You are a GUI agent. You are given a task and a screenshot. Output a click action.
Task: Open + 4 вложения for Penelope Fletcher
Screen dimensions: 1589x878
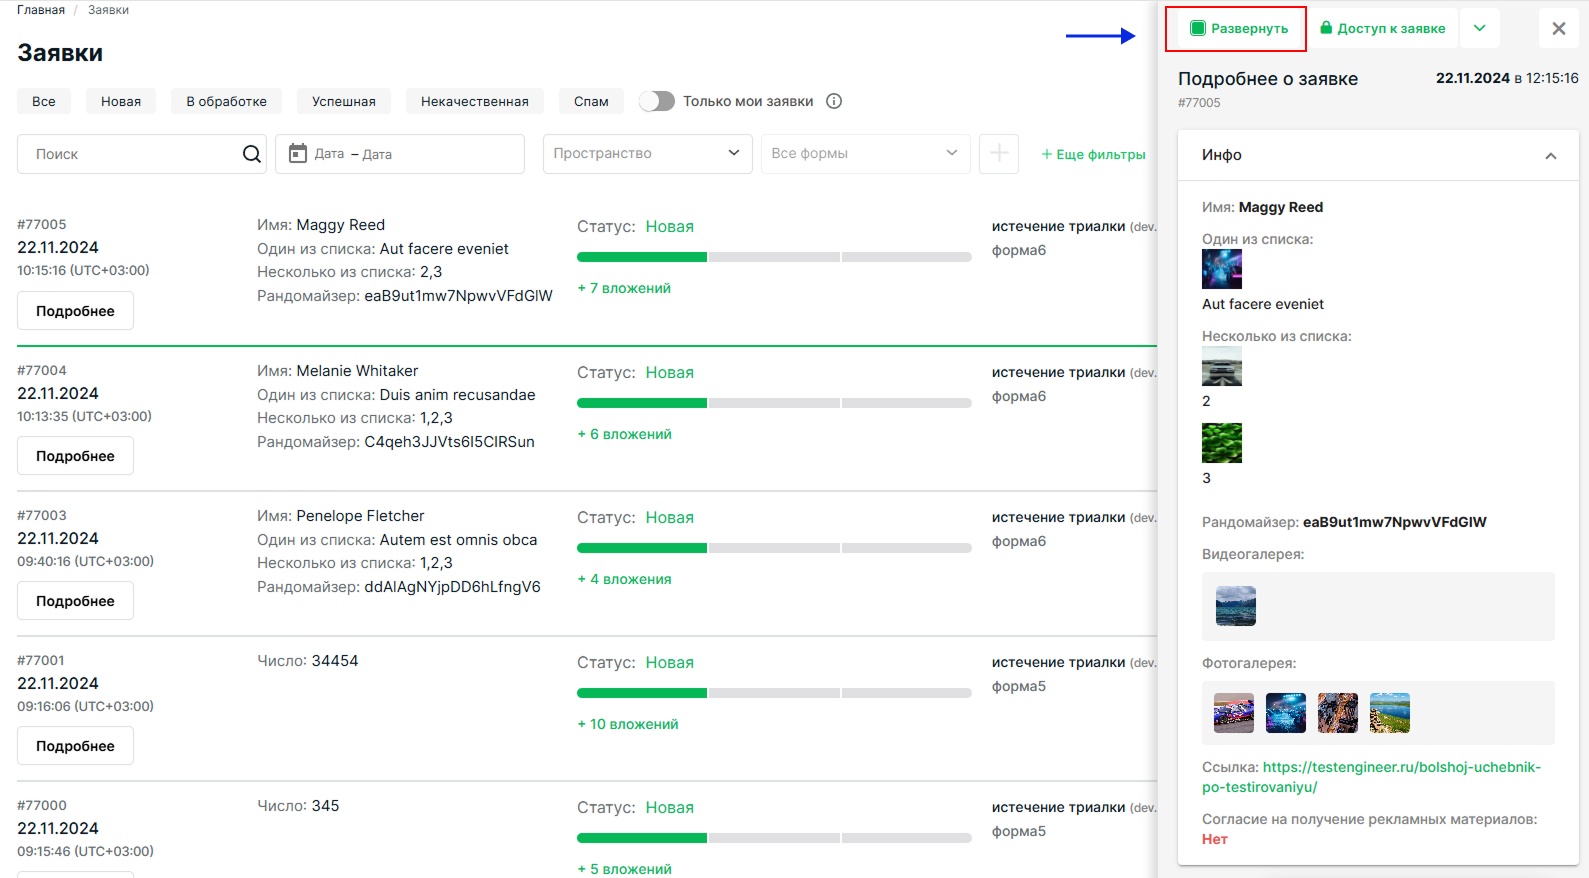(x=624, y=579)
